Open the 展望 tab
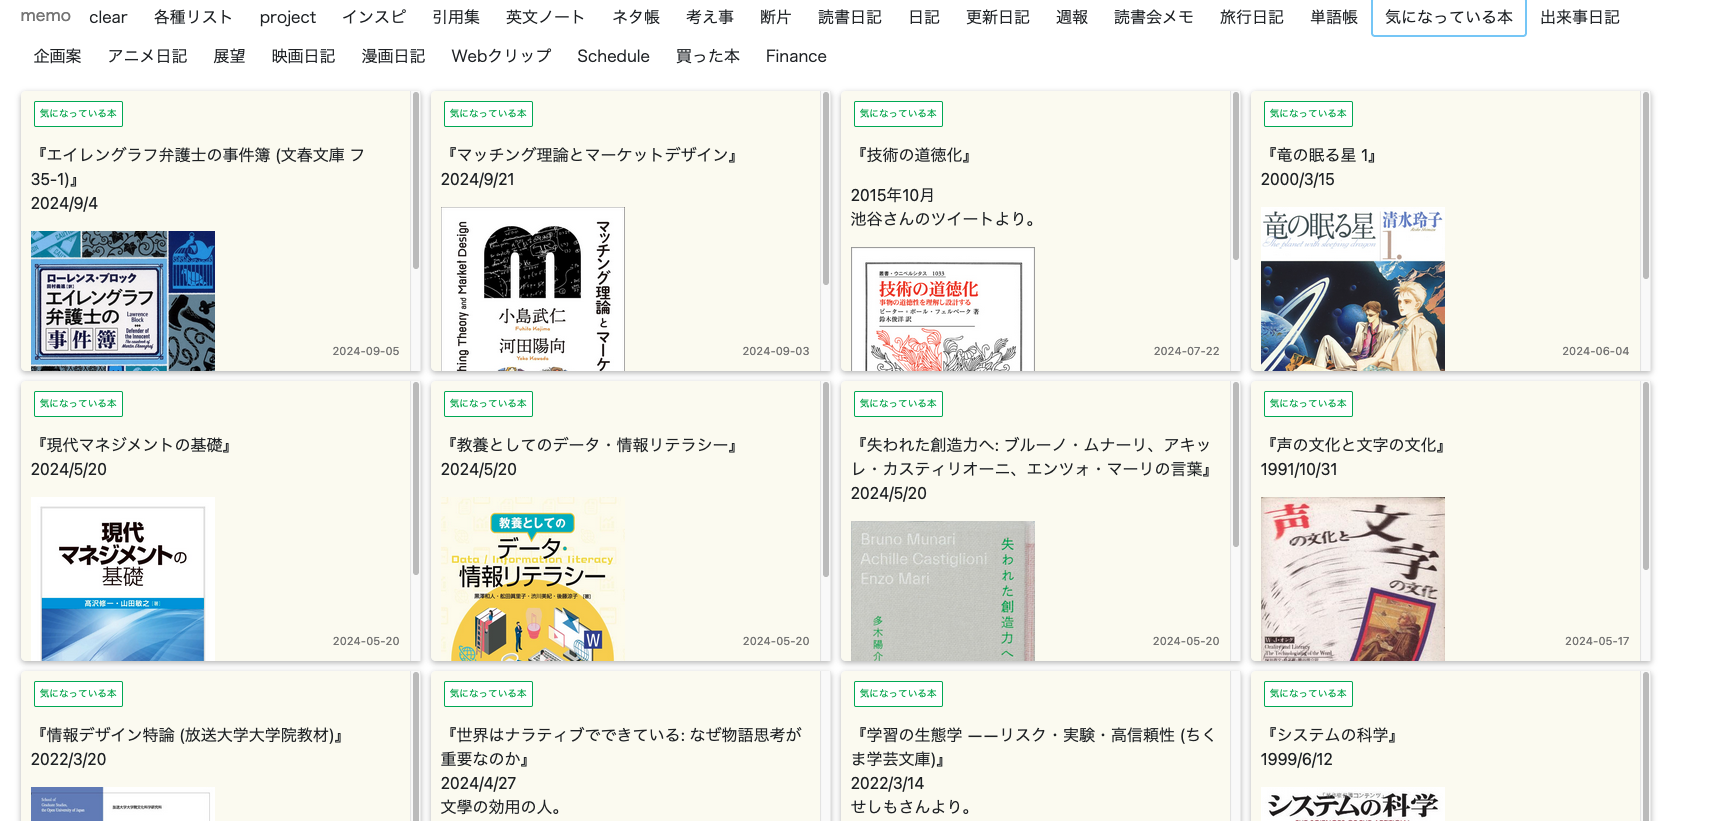This screenshot has height=821, width=1724. pos(229,56)
